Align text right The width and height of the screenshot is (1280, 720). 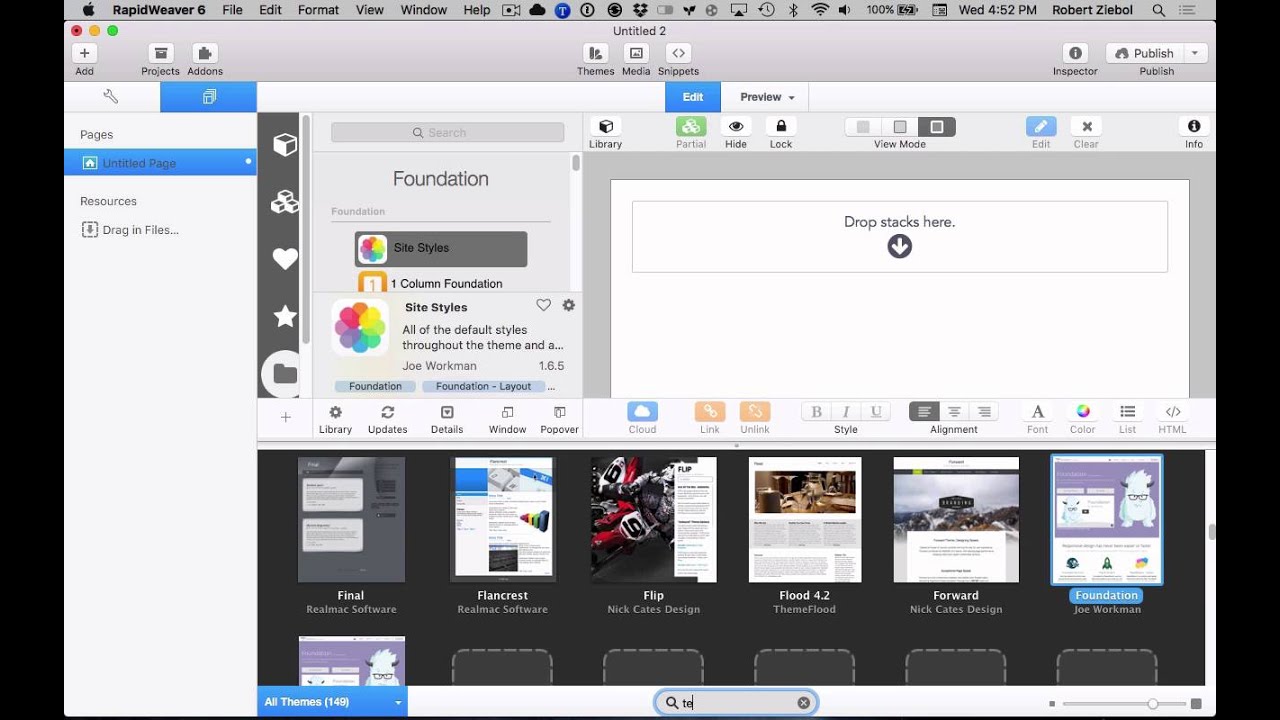click(x=984, y=411)
